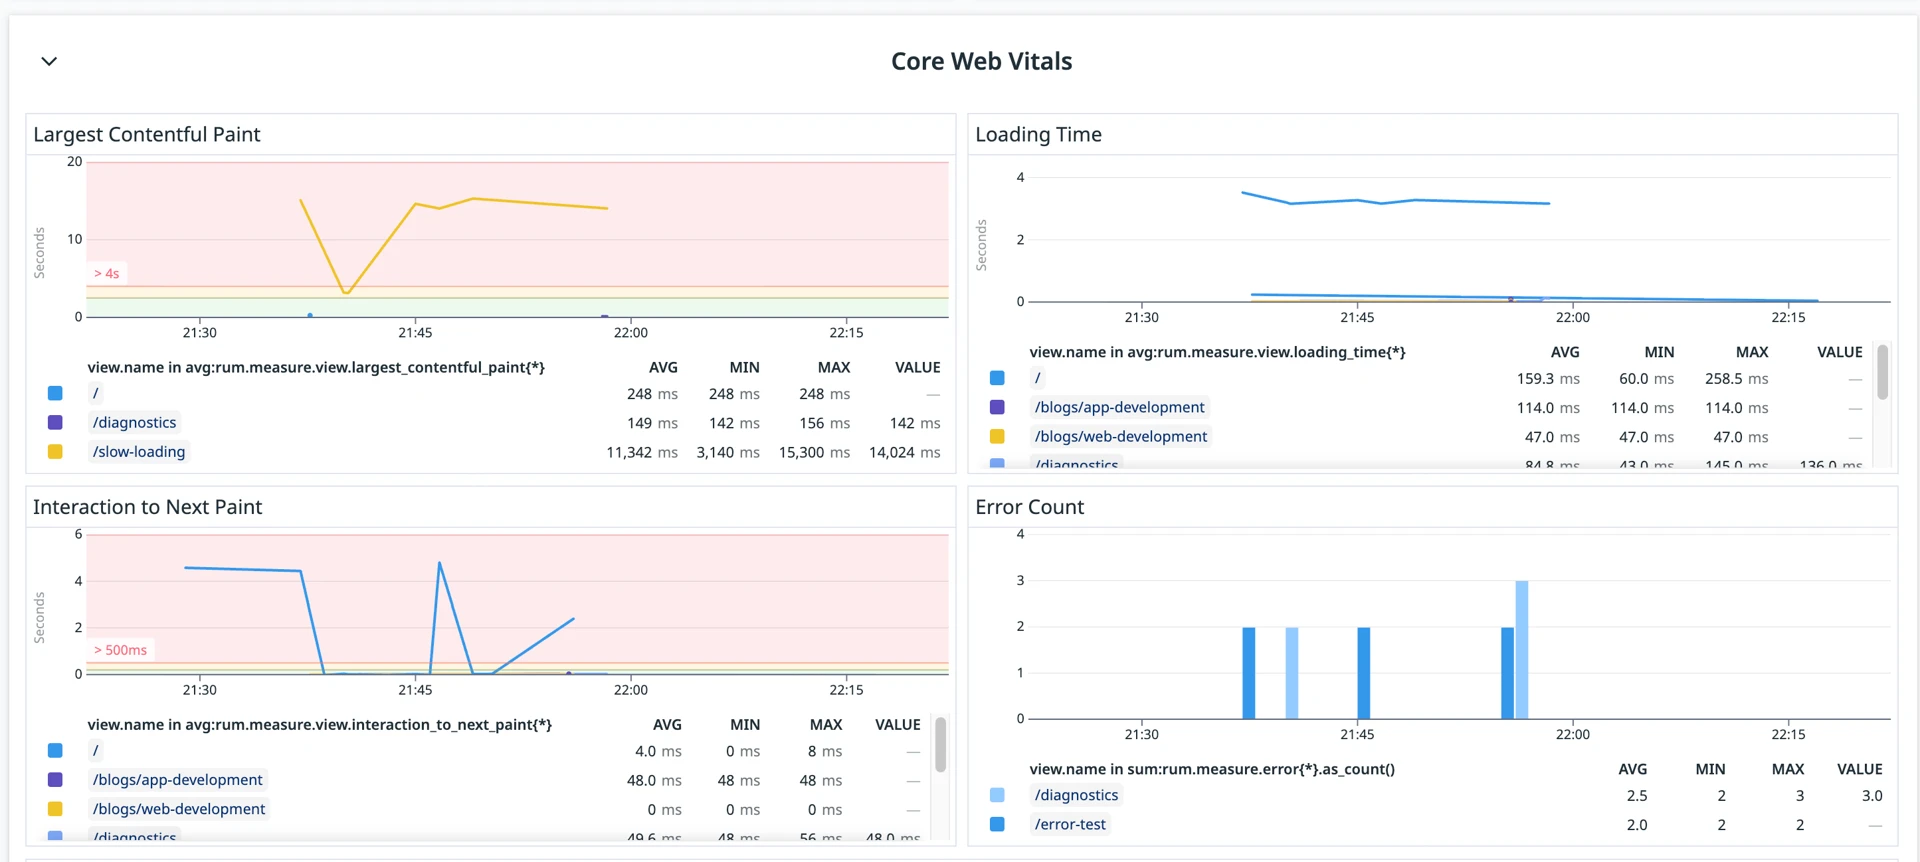Click the Largest Contentful Paint widget title
The width and height of the screenshot is (1920, 862).
(147, 135)
